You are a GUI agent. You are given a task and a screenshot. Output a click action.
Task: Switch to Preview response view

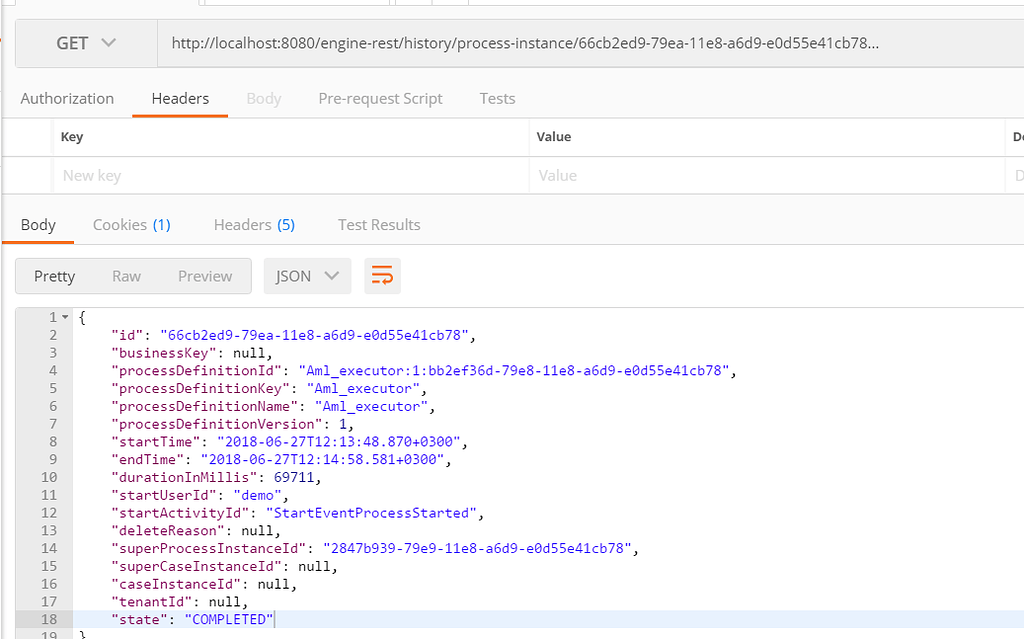pos(204,276)
